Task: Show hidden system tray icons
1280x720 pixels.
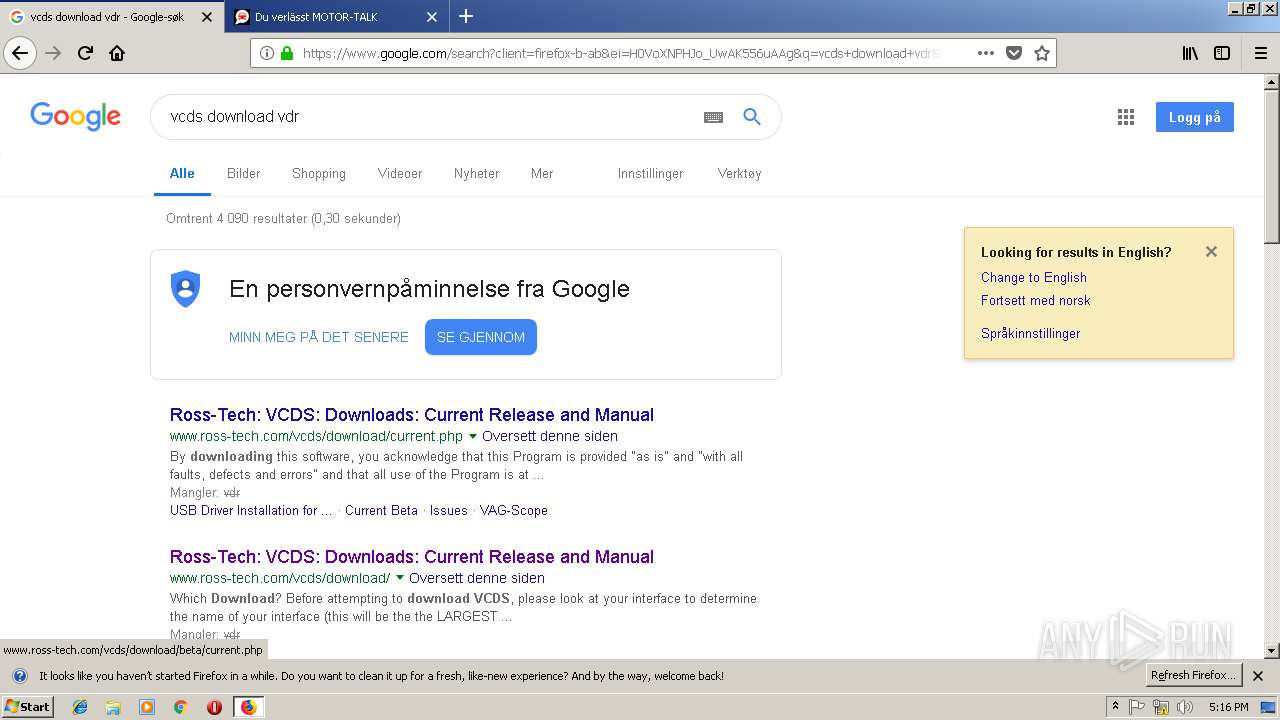Action: click(x=1115, y=707)
